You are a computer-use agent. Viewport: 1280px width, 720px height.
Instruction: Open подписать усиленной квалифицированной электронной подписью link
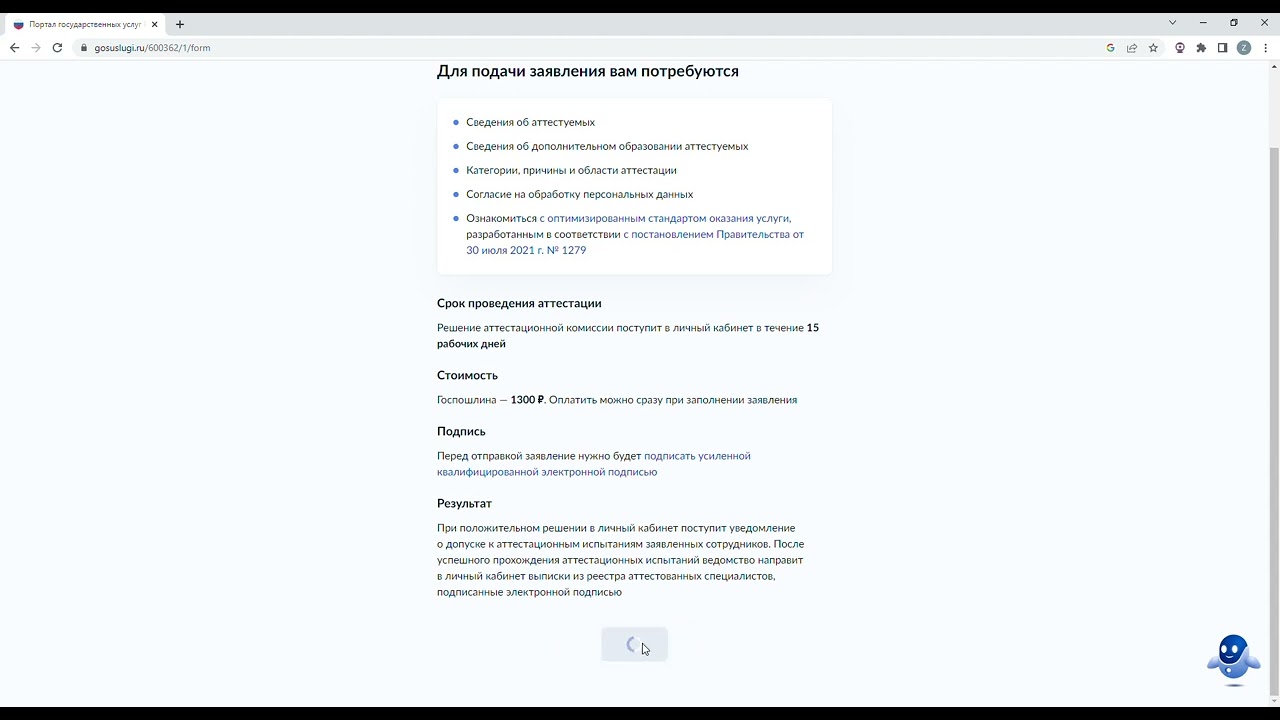click(594, 464)
